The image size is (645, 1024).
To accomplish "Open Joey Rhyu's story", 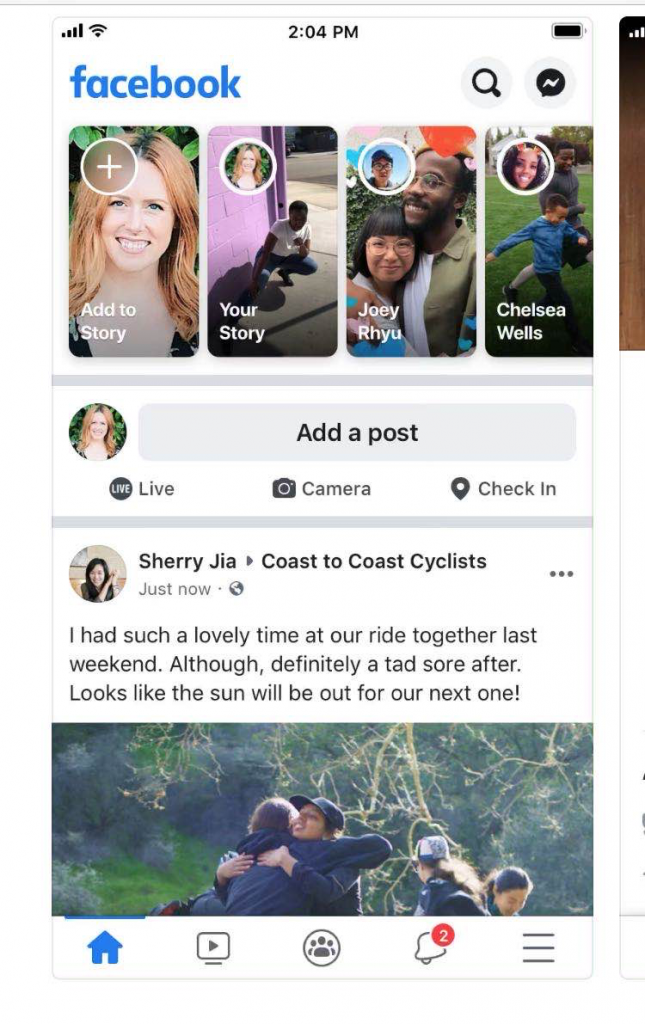I will click(411, 242).
